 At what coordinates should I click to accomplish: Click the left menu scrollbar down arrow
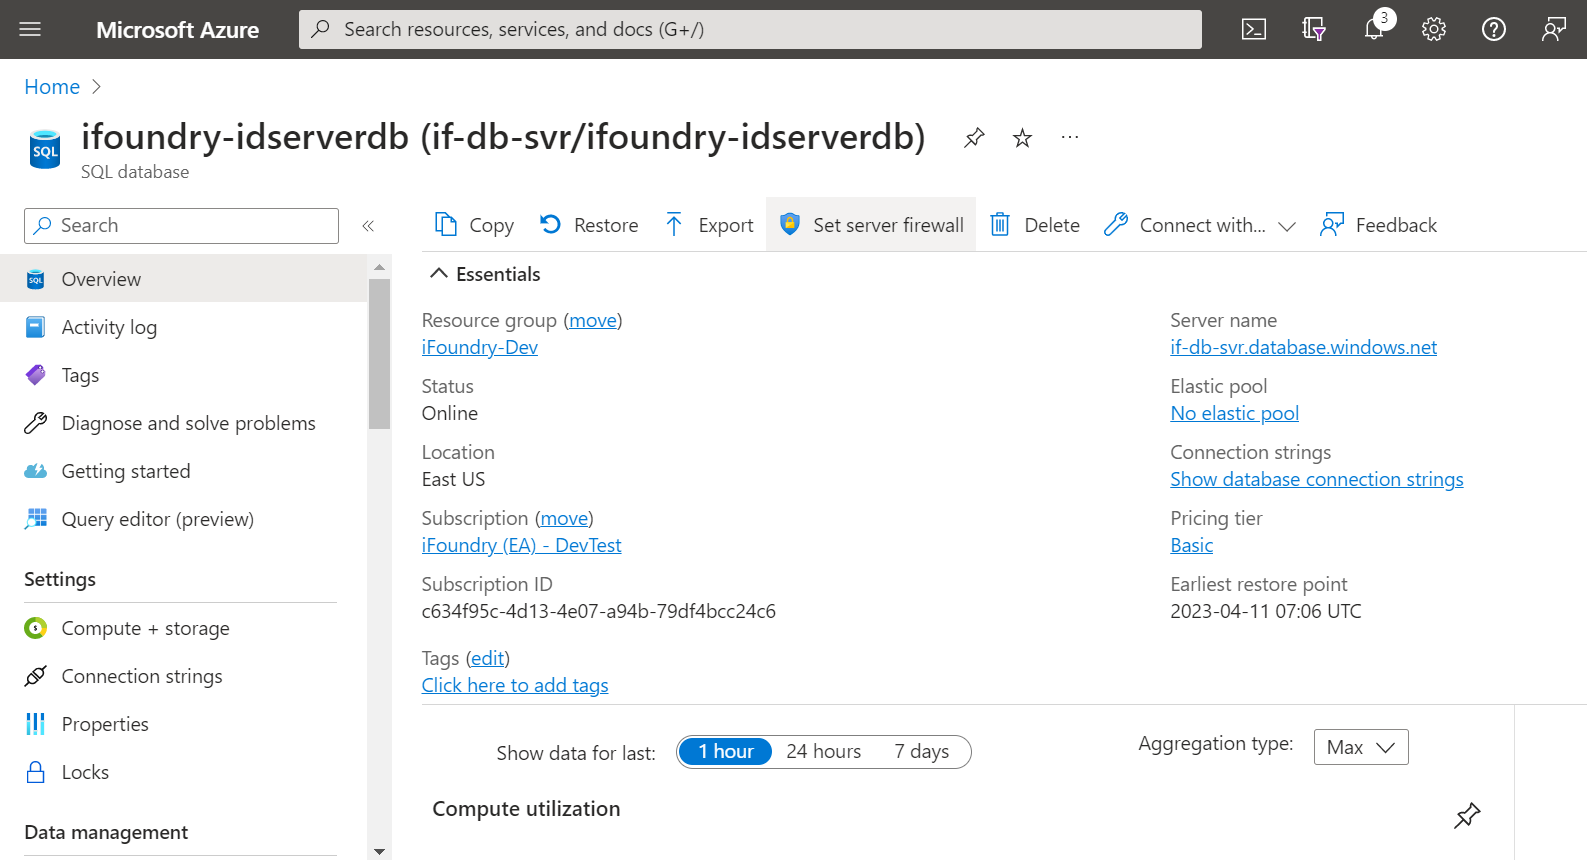(379, 852)
